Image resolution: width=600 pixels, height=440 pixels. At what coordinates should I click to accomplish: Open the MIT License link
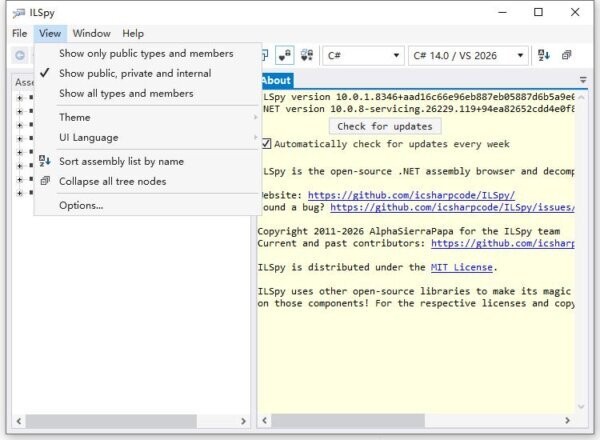pos(461,267)
